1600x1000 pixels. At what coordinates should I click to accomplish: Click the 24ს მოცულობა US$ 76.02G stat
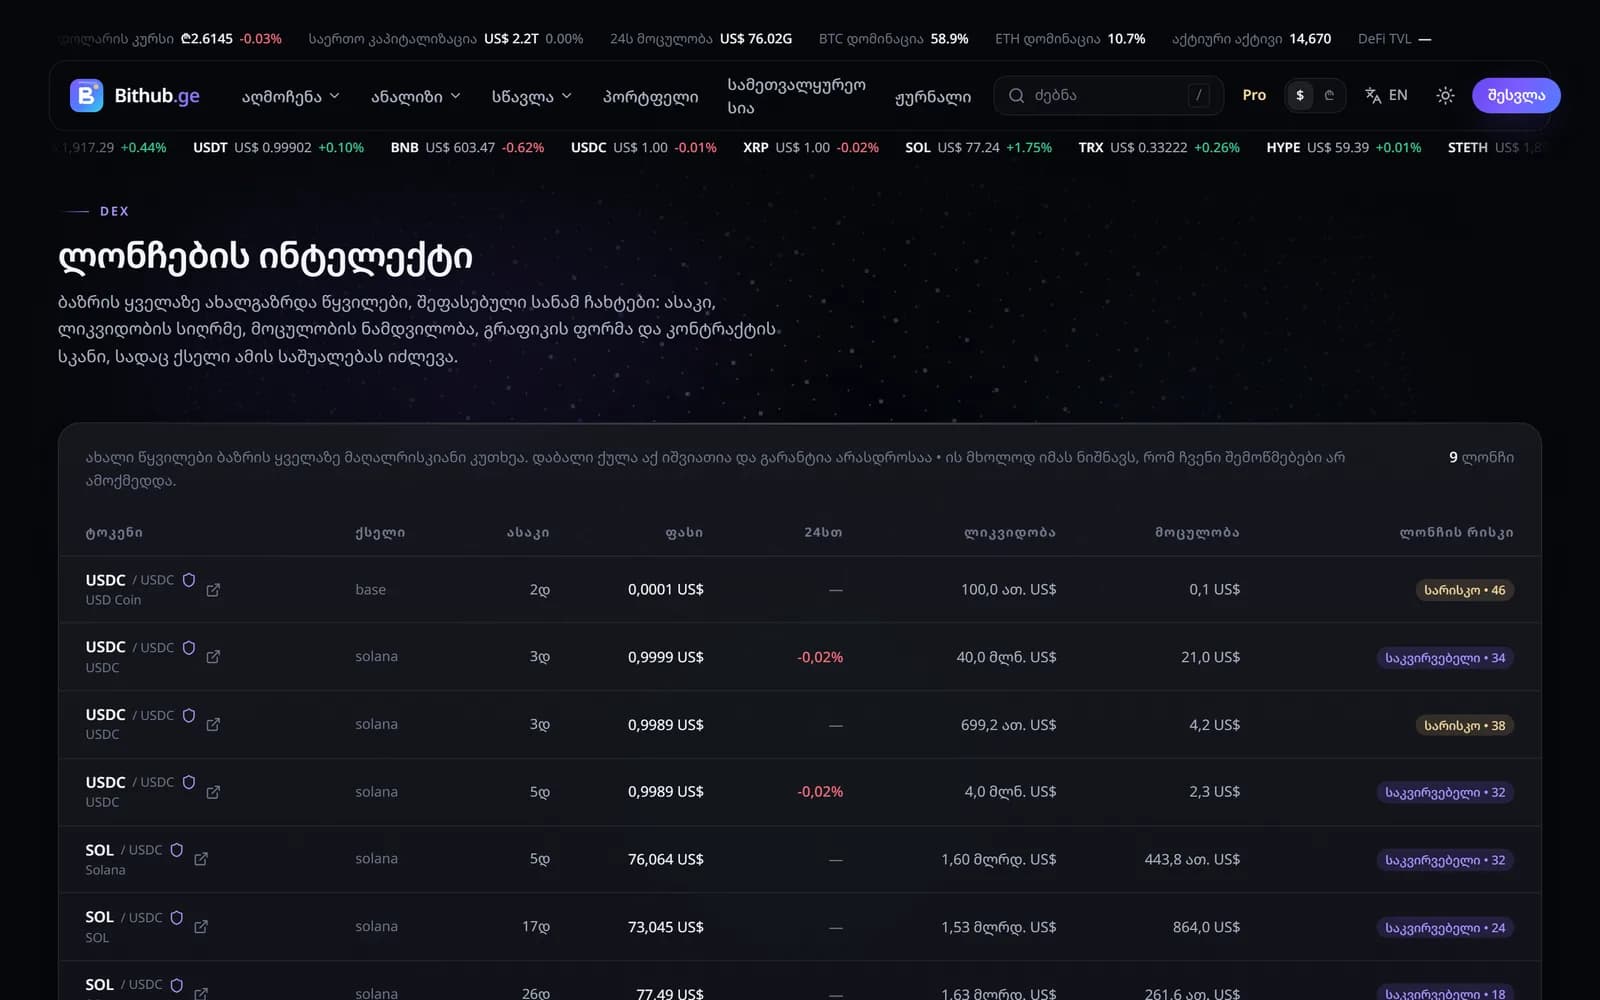coord(701,39)
